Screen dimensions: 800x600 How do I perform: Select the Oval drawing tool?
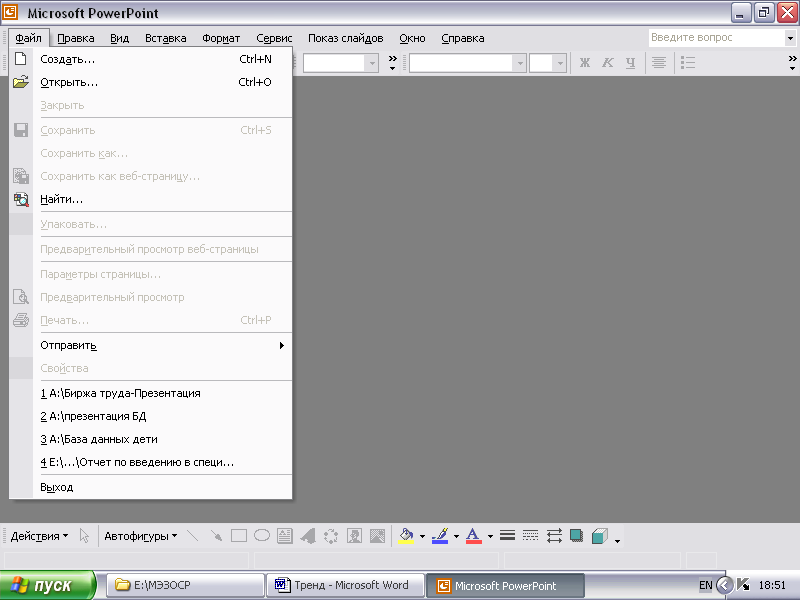pos(262,536)
